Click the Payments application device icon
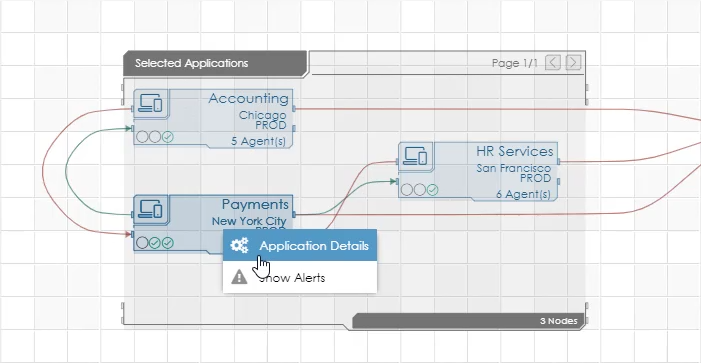 click(x=151, y=209)
